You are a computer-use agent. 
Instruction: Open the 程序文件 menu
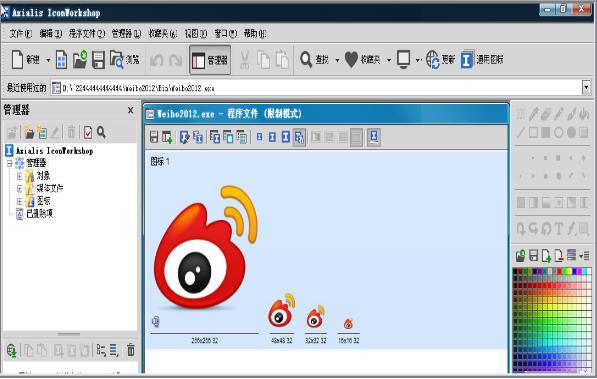point(87,34)
